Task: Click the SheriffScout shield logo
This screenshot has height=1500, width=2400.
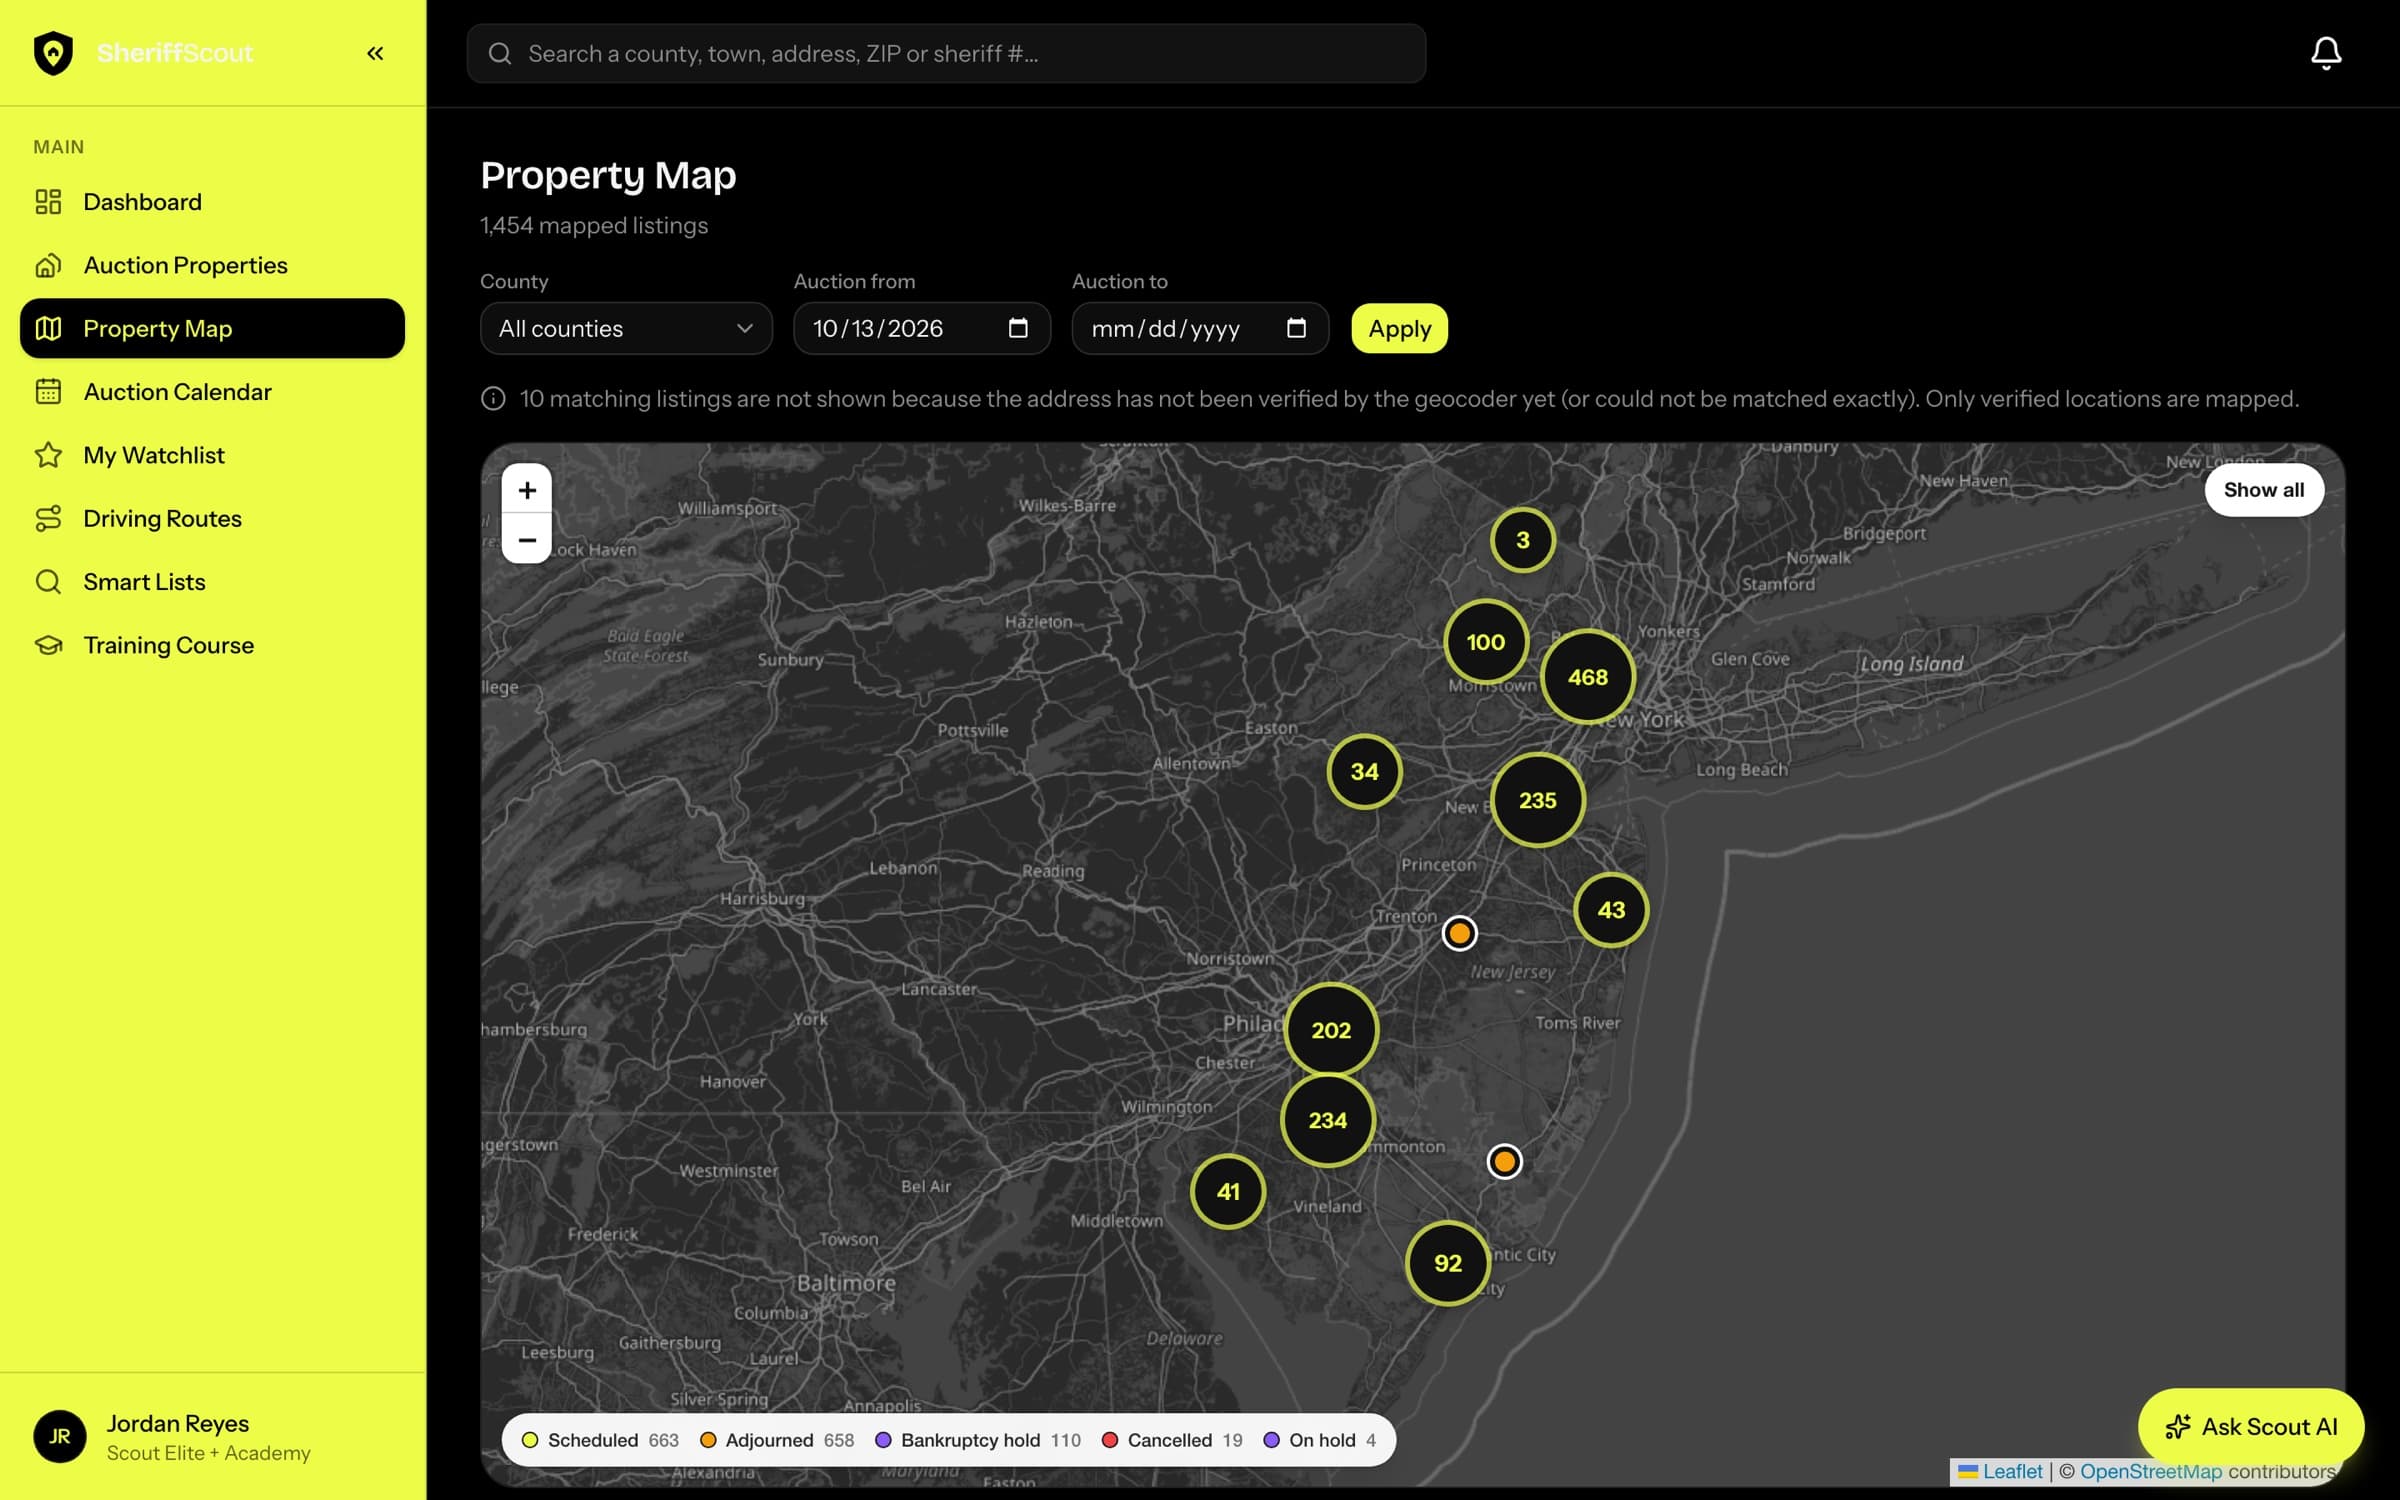Action: 53,53
